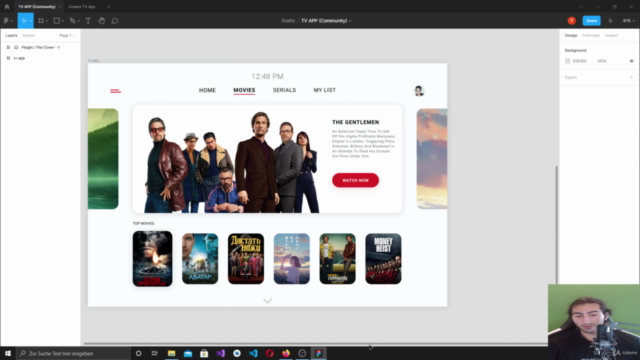Select the Move tool
This screenshot has height=360, width=640.
[x=24, y=21]
